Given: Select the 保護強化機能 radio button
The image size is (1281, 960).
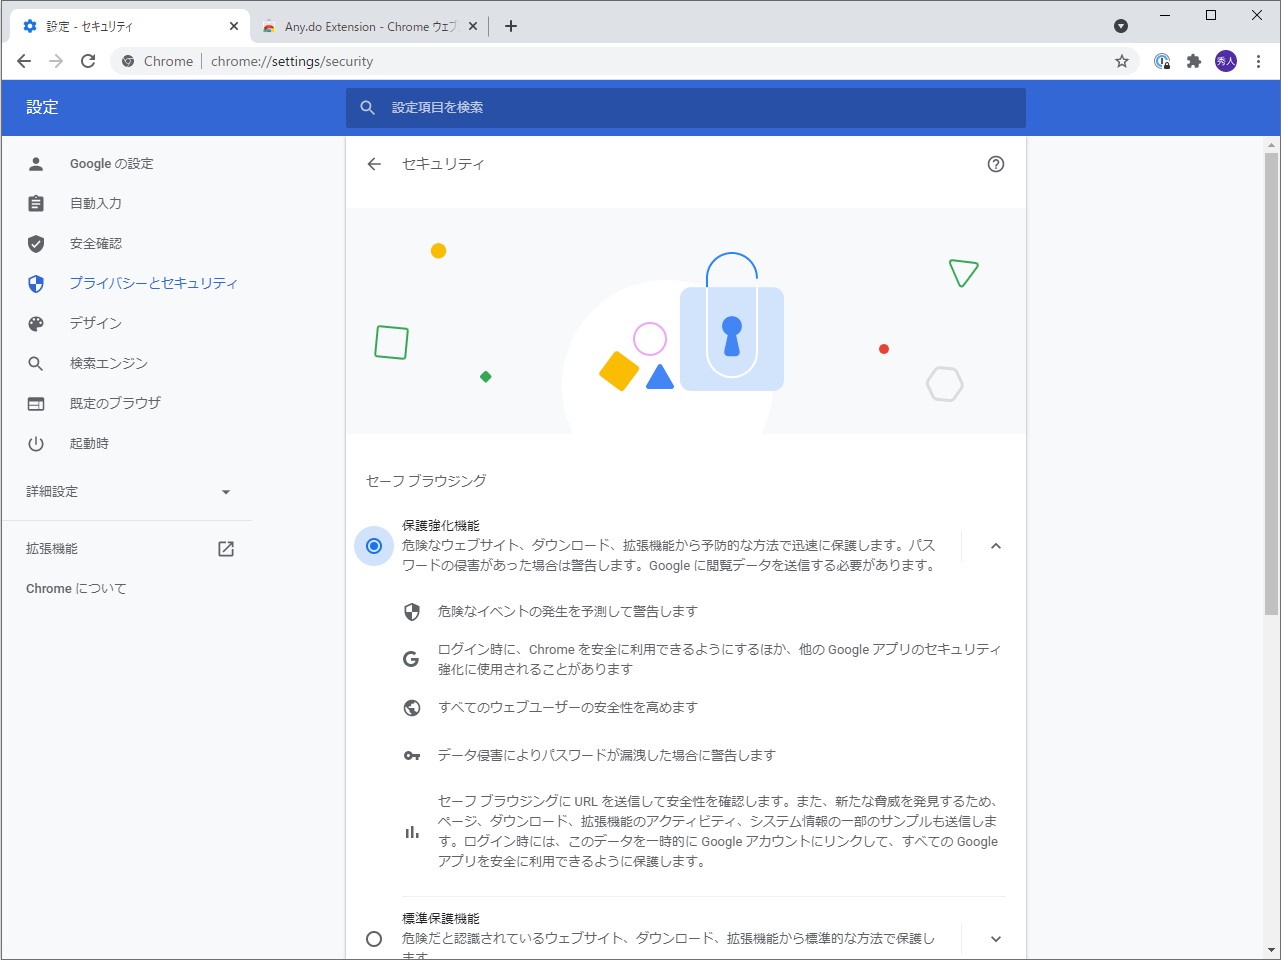Looking at the screenshot, I should (x=373, y=546).
